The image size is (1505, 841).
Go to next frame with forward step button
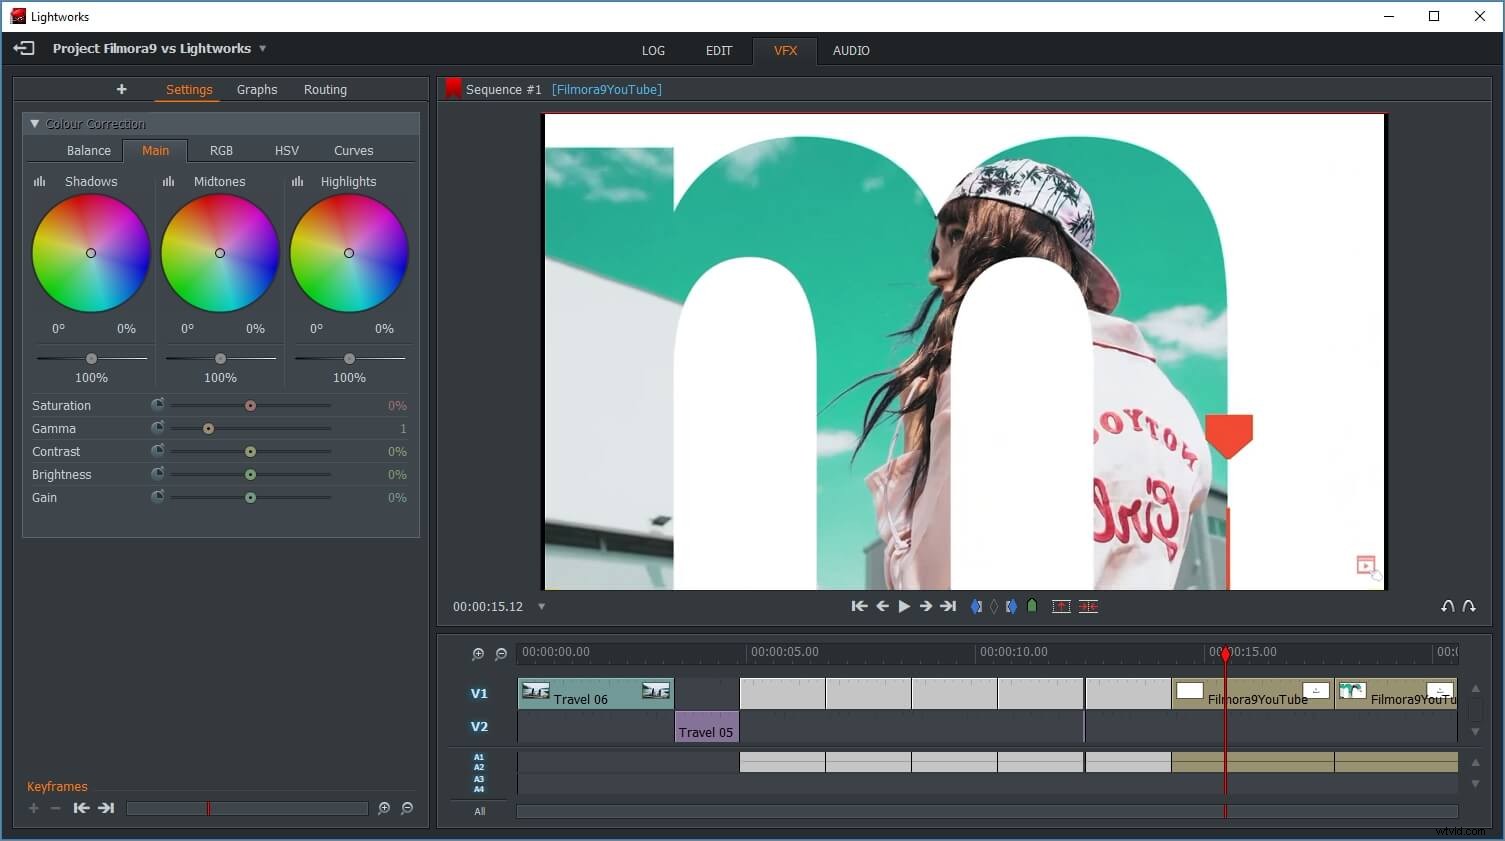pyautogui.click(x=925, y=606)
